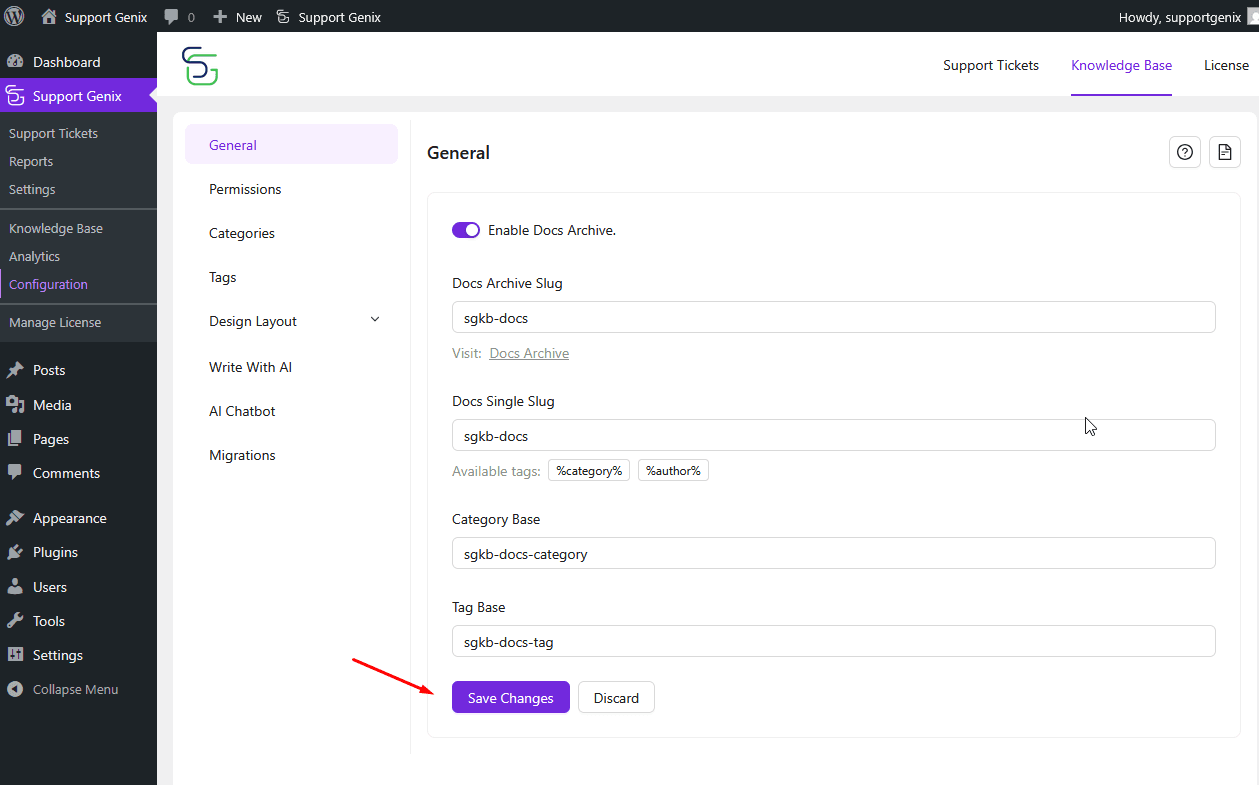This screenshot has width=1259, height=785.
Task: Click the General page heading text
Action: pyautogui.click(x=458, y=153)
